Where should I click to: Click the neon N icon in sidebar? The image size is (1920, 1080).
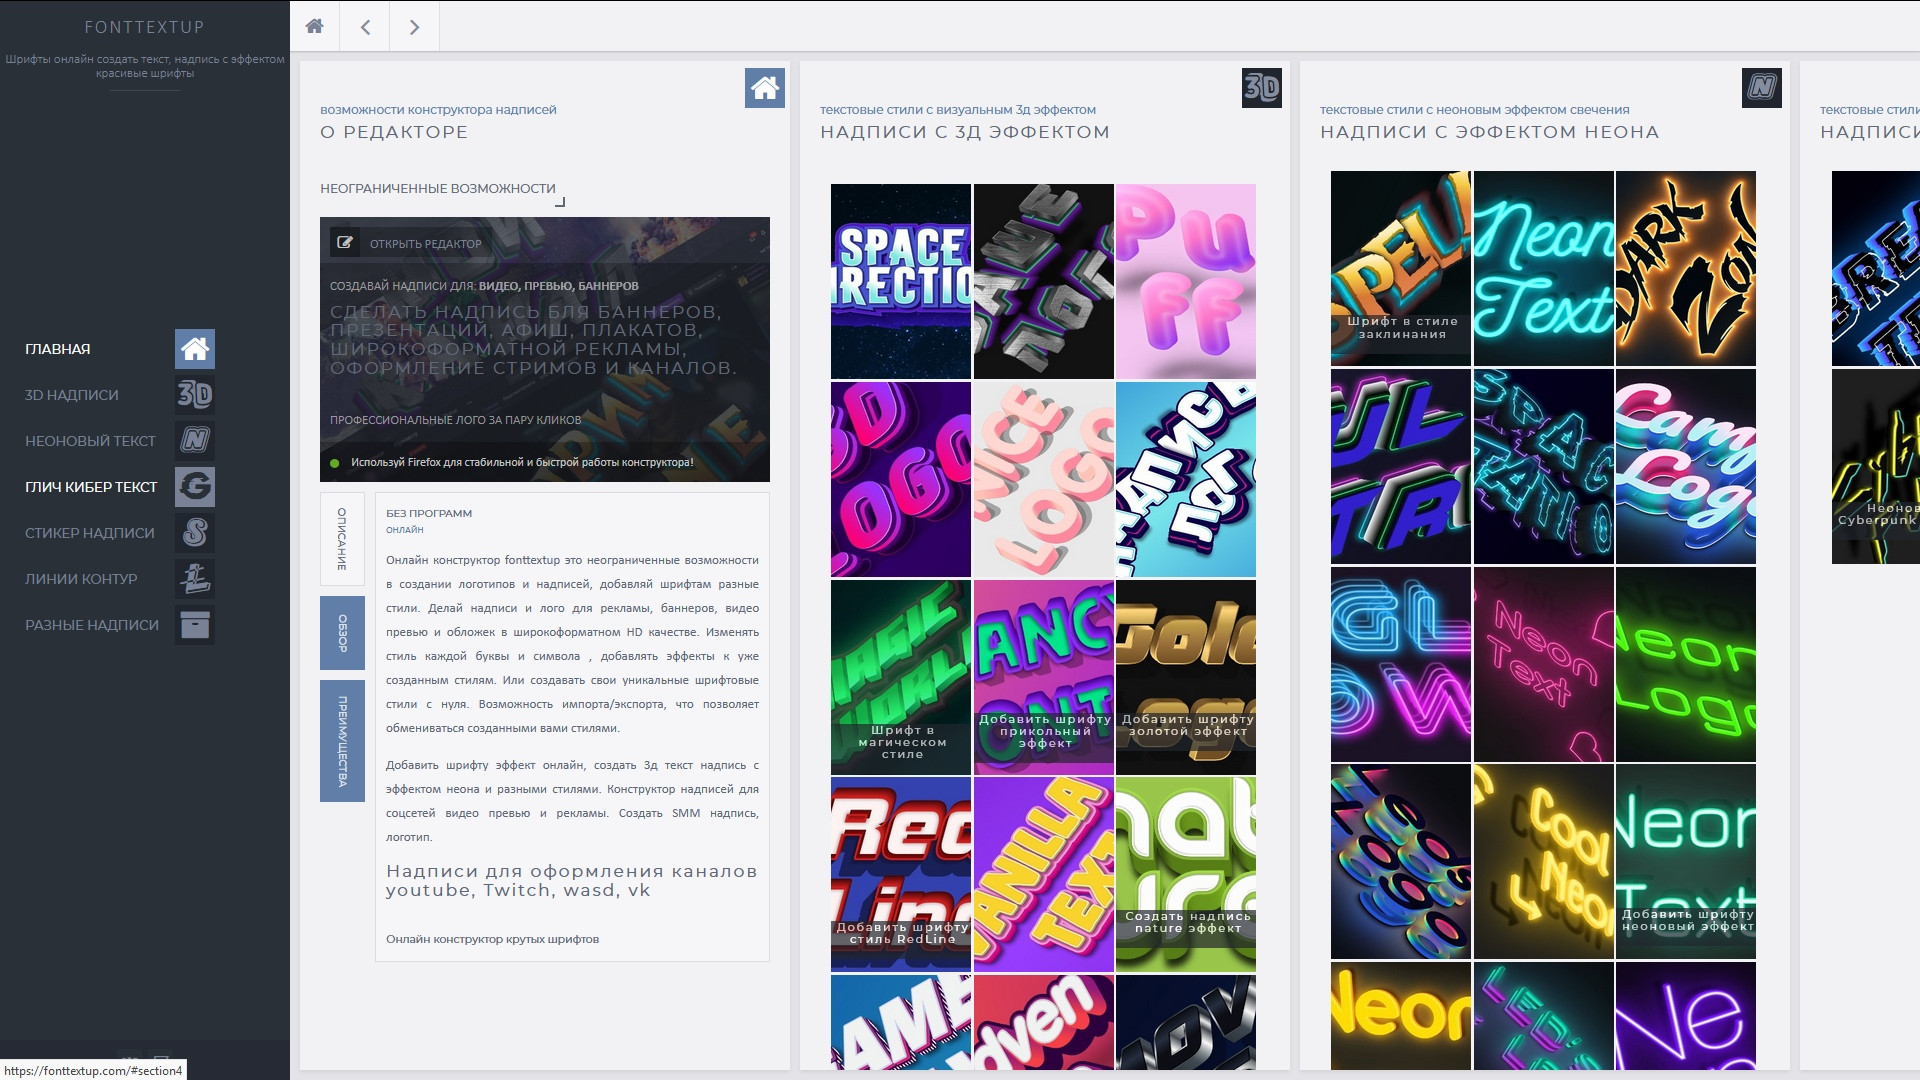[x=195, y=441]
